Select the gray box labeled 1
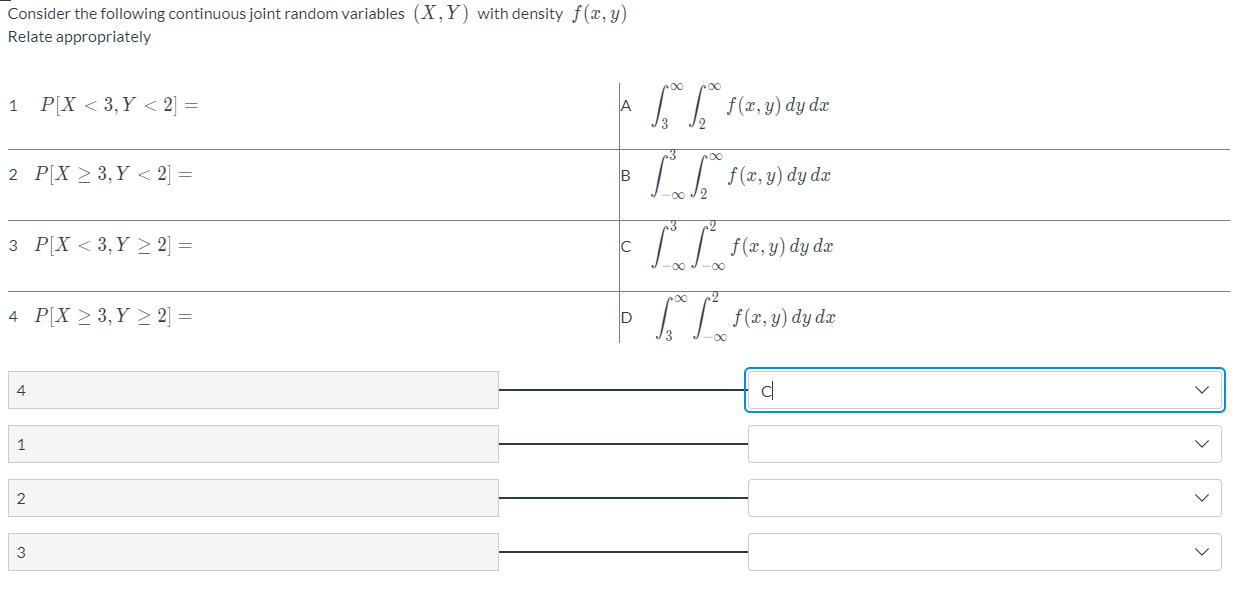 point(250,443)
